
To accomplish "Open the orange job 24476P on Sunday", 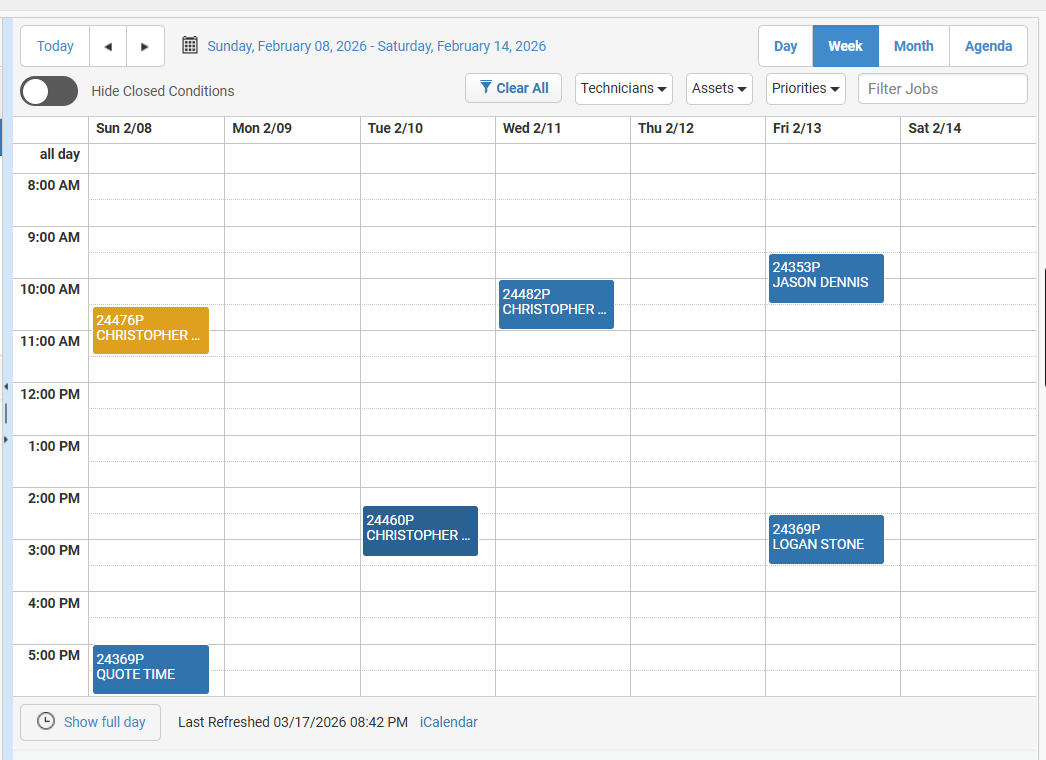I will click(150, 330).
